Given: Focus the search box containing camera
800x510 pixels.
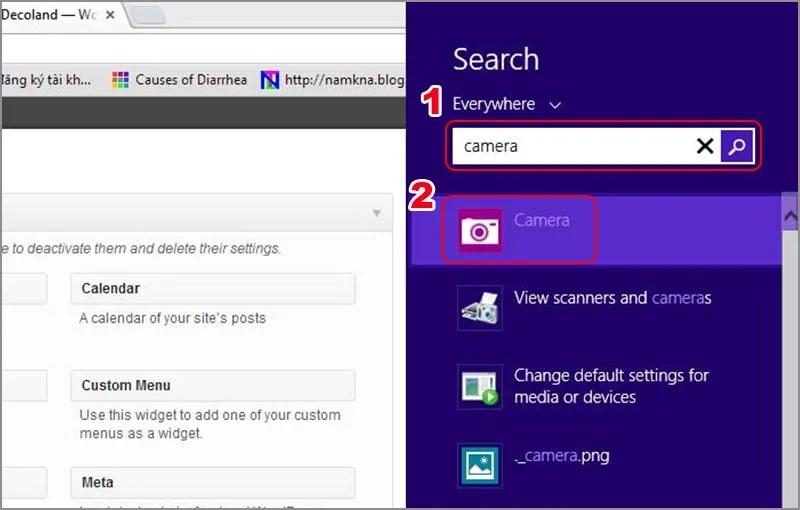Looking at the screenshot, I should pyautogui.click(x=570, y=147).
